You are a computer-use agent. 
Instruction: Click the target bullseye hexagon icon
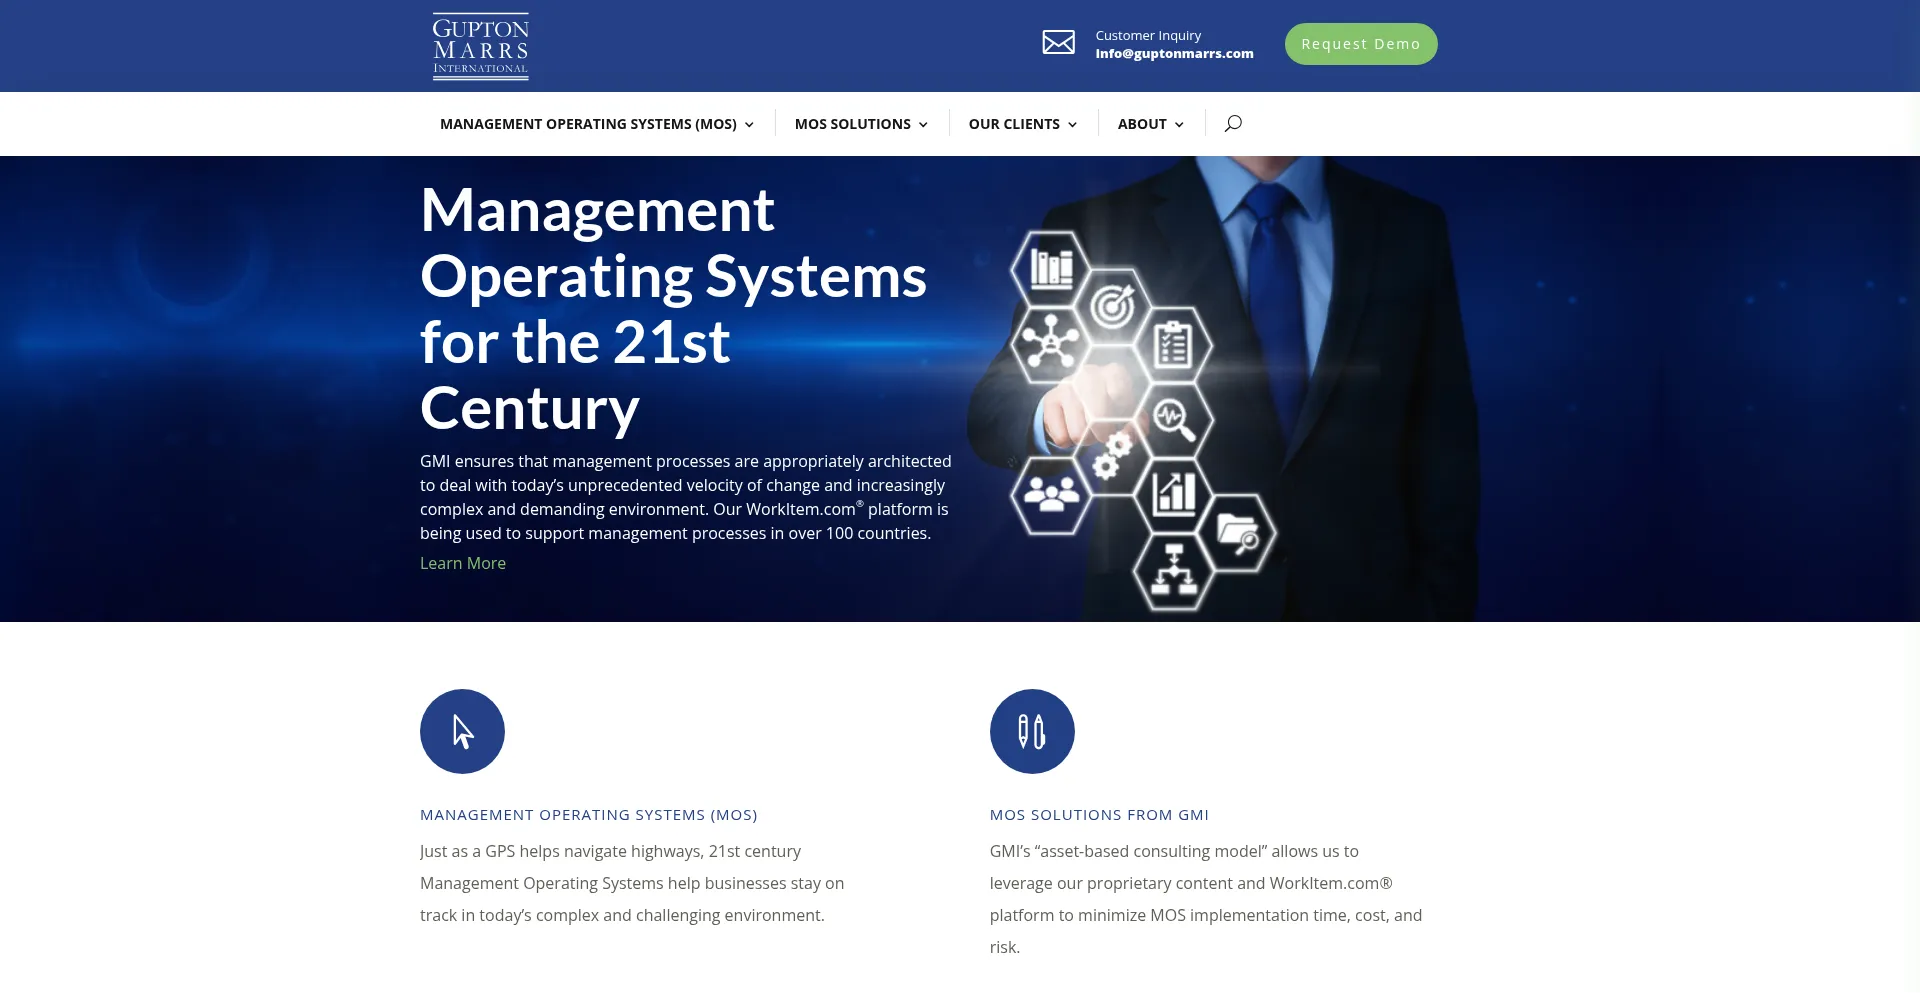coord(1113,305)
